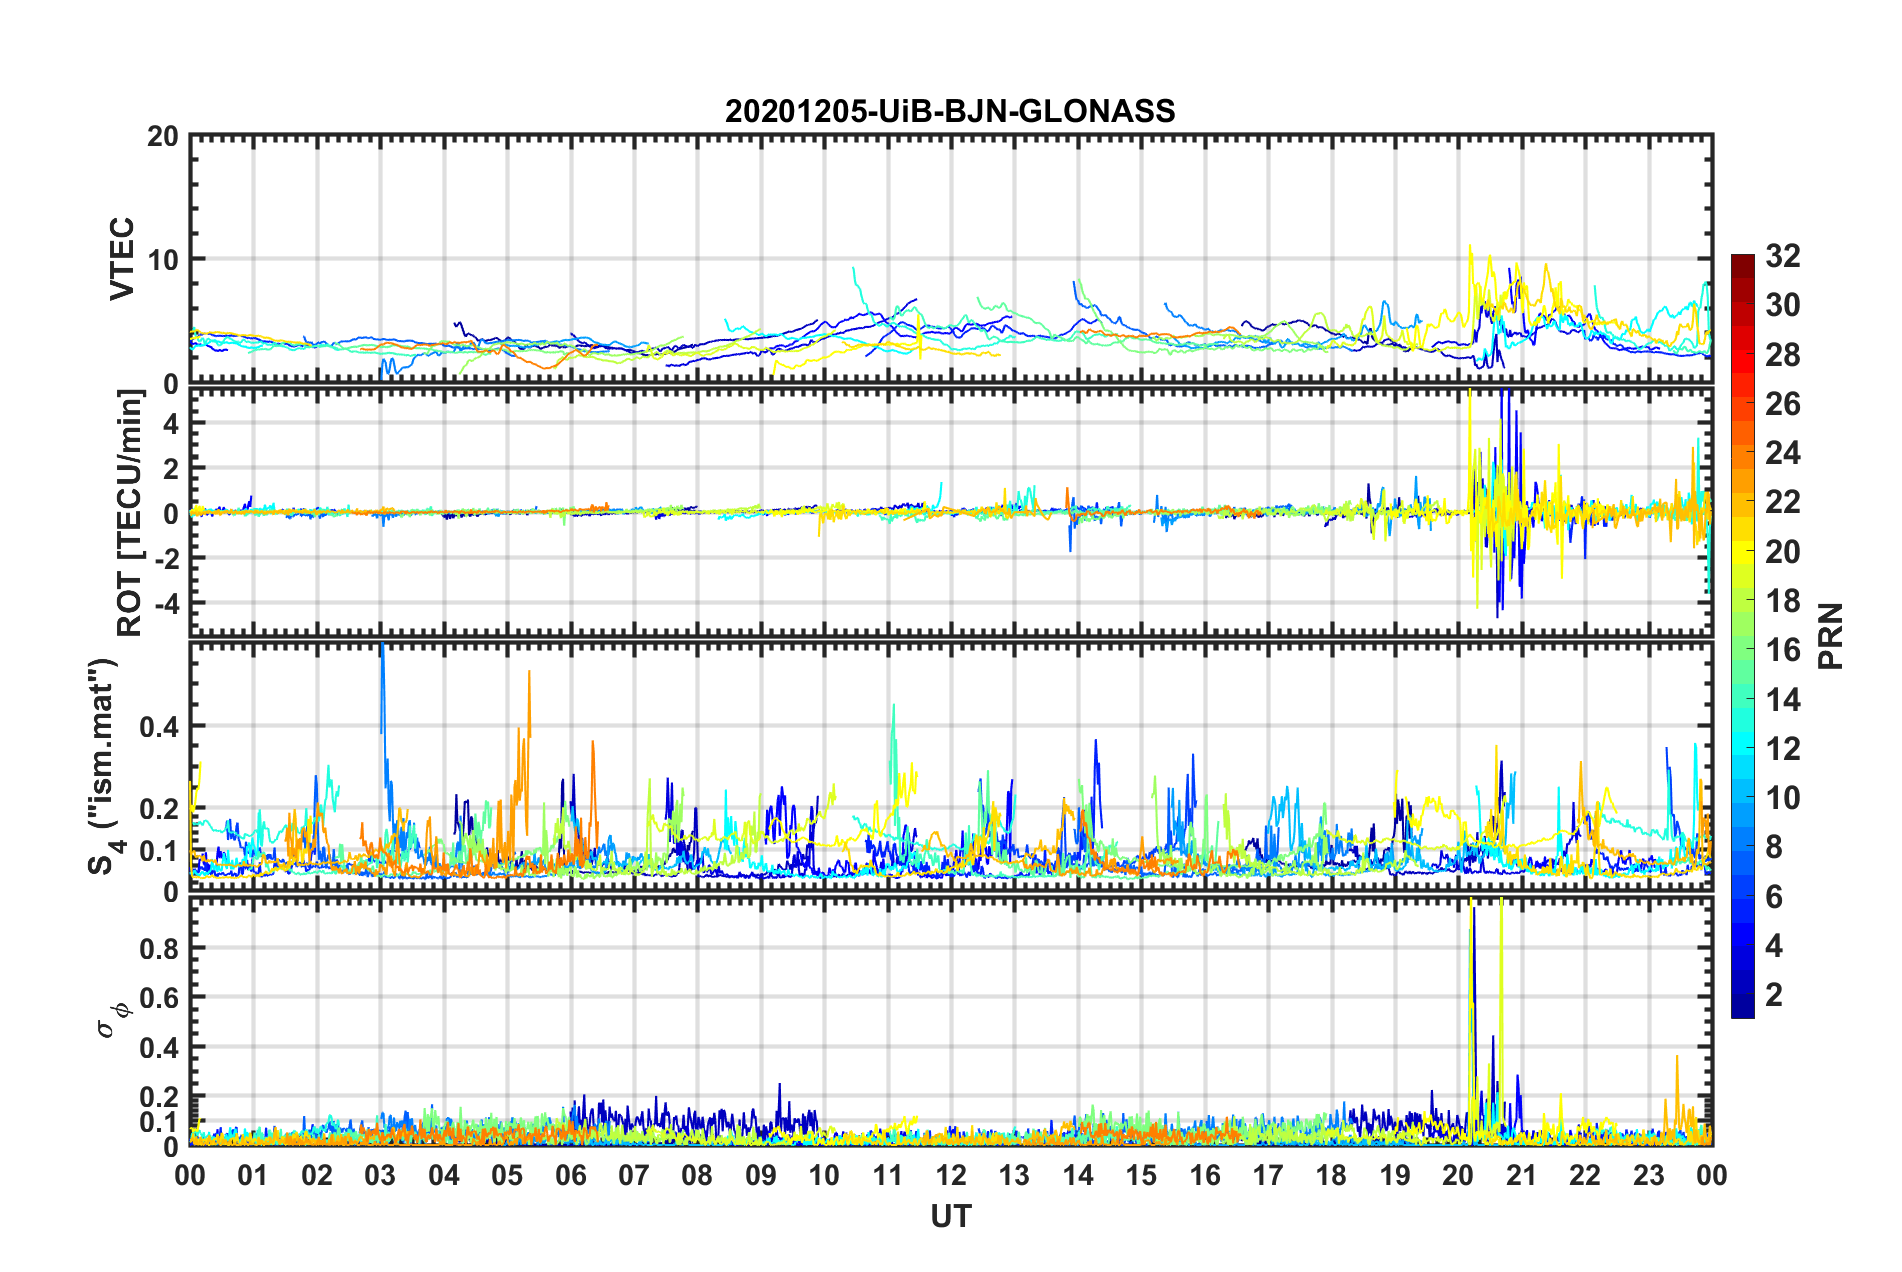The height and width of the screenshot is (1272, 1902).
Task: Click the yellow section of the PRN colorbar
Action: pos(1743,552)
